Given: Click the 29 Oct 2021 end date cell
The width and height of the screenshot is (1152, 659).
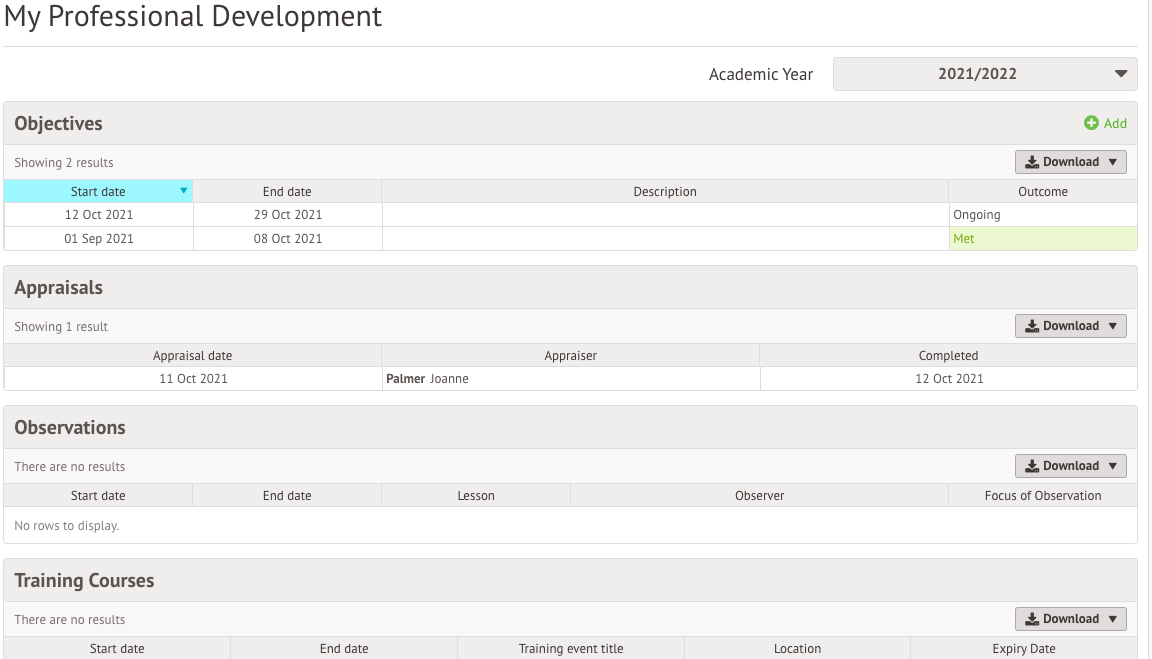Looking at the screenshot, I should tap(288, 215).
